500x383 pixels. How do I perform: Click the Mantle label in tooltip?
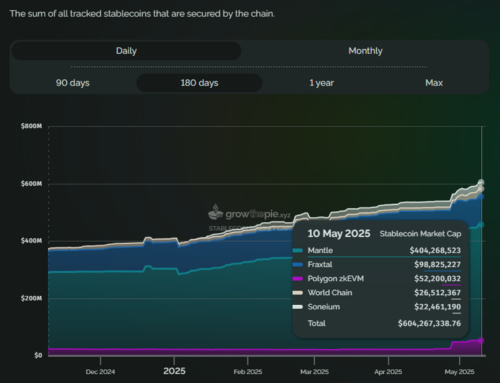click(320, 250)
